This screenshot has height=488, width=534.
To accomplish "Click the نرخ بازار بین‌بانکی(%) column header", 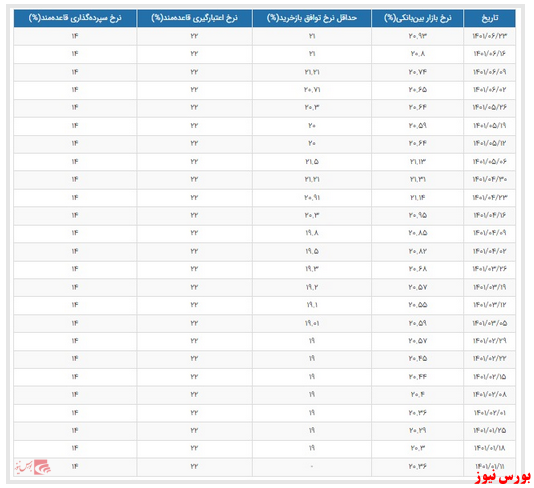I will tap(417, 18).
